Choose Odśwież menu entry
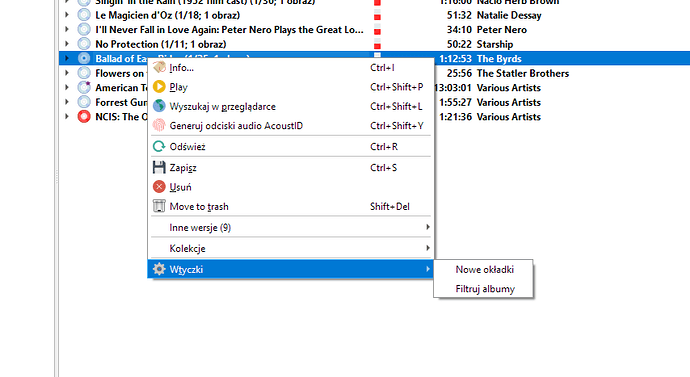The height and width of the screenshot is (377, 690). [291, 146]
